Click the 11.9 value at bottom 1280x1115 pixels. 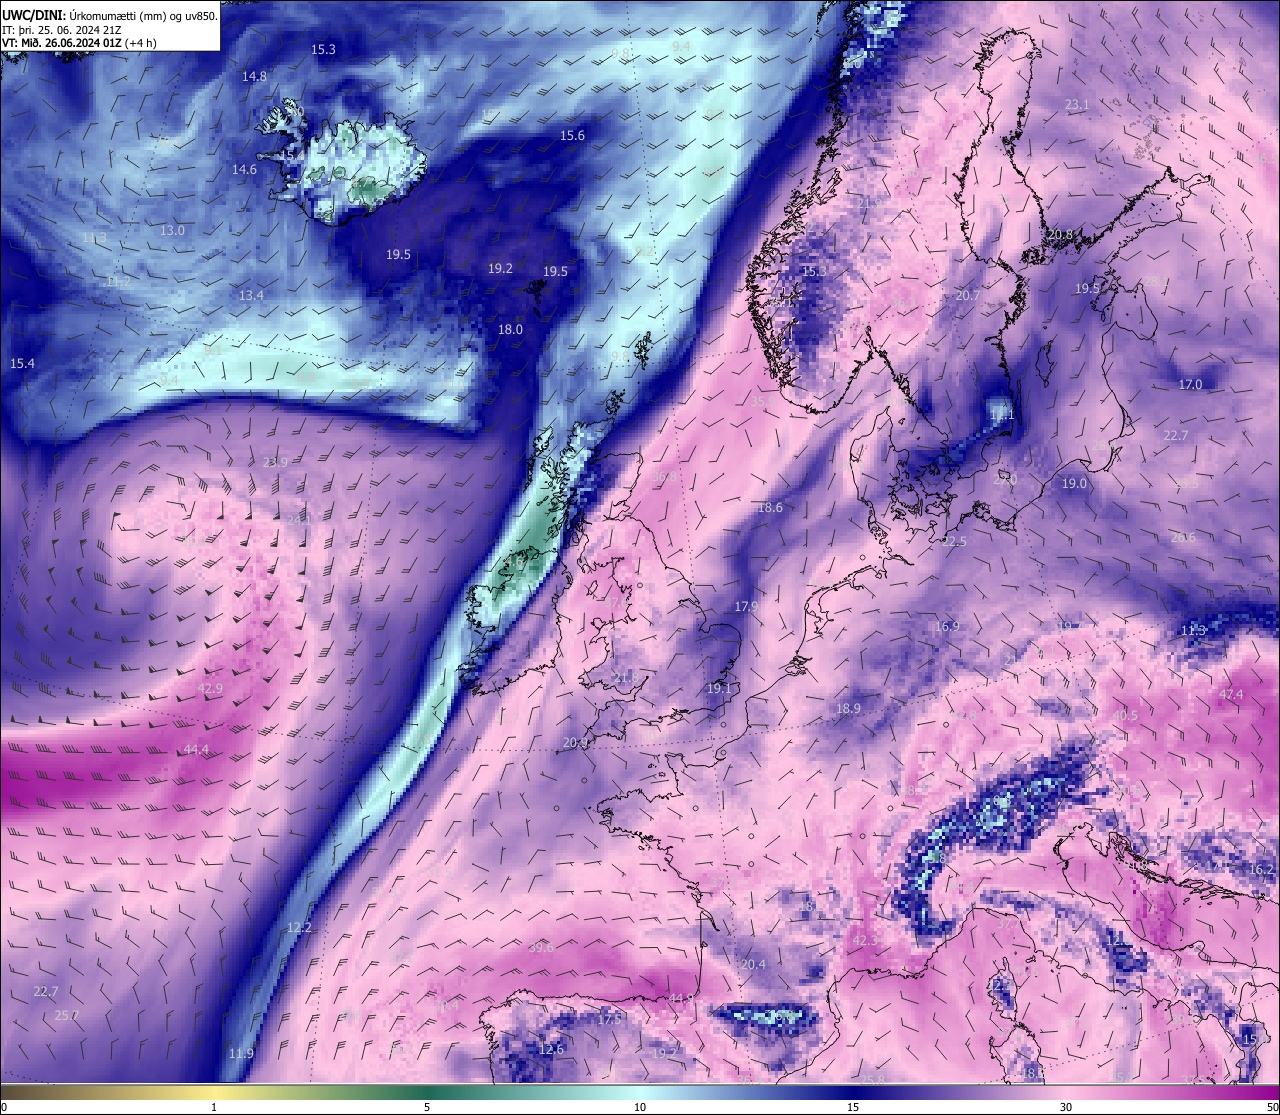[x=241, y=1053]
